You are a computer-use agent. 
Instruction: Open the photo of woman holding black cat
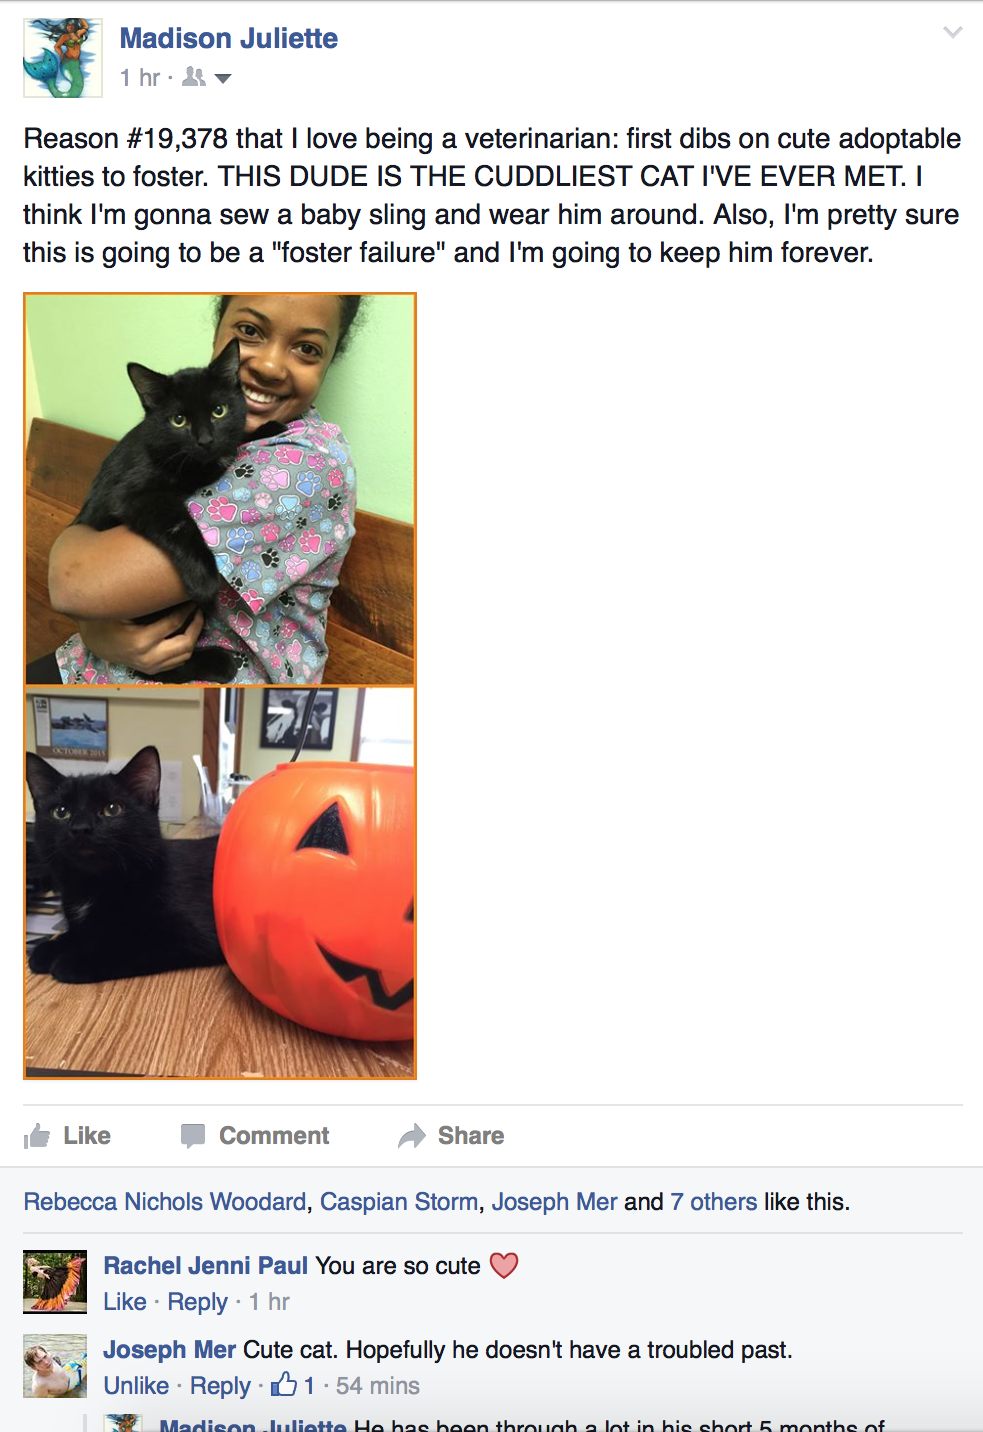220,489
